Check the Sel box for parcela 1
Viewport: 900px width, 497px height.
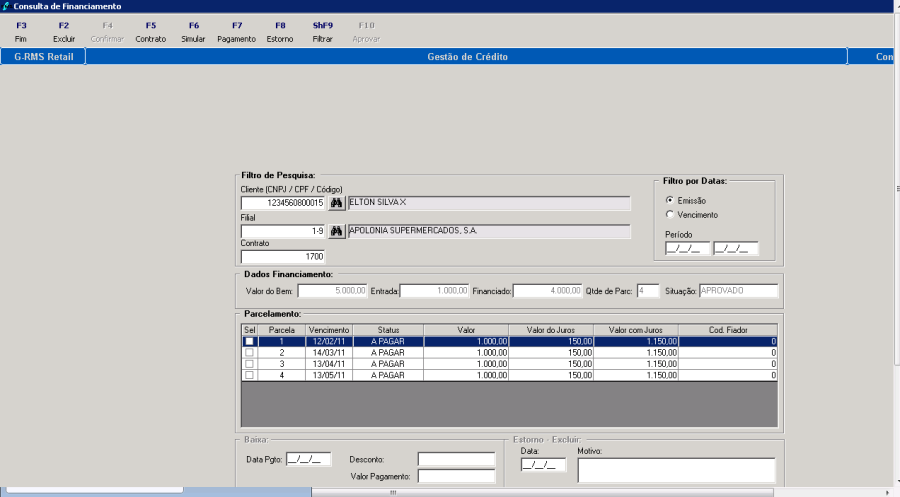pos(250,341)
